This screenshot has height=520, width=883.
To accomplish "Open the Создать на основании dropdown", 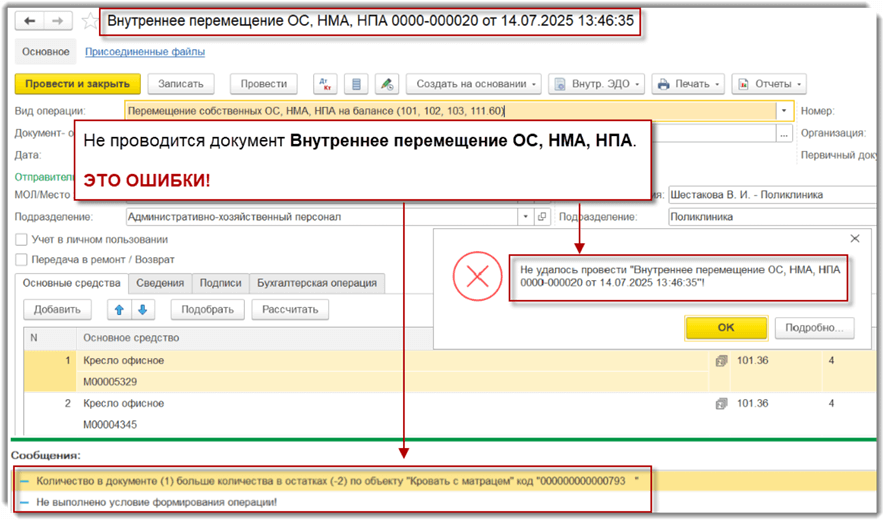I will pos(474,84).
